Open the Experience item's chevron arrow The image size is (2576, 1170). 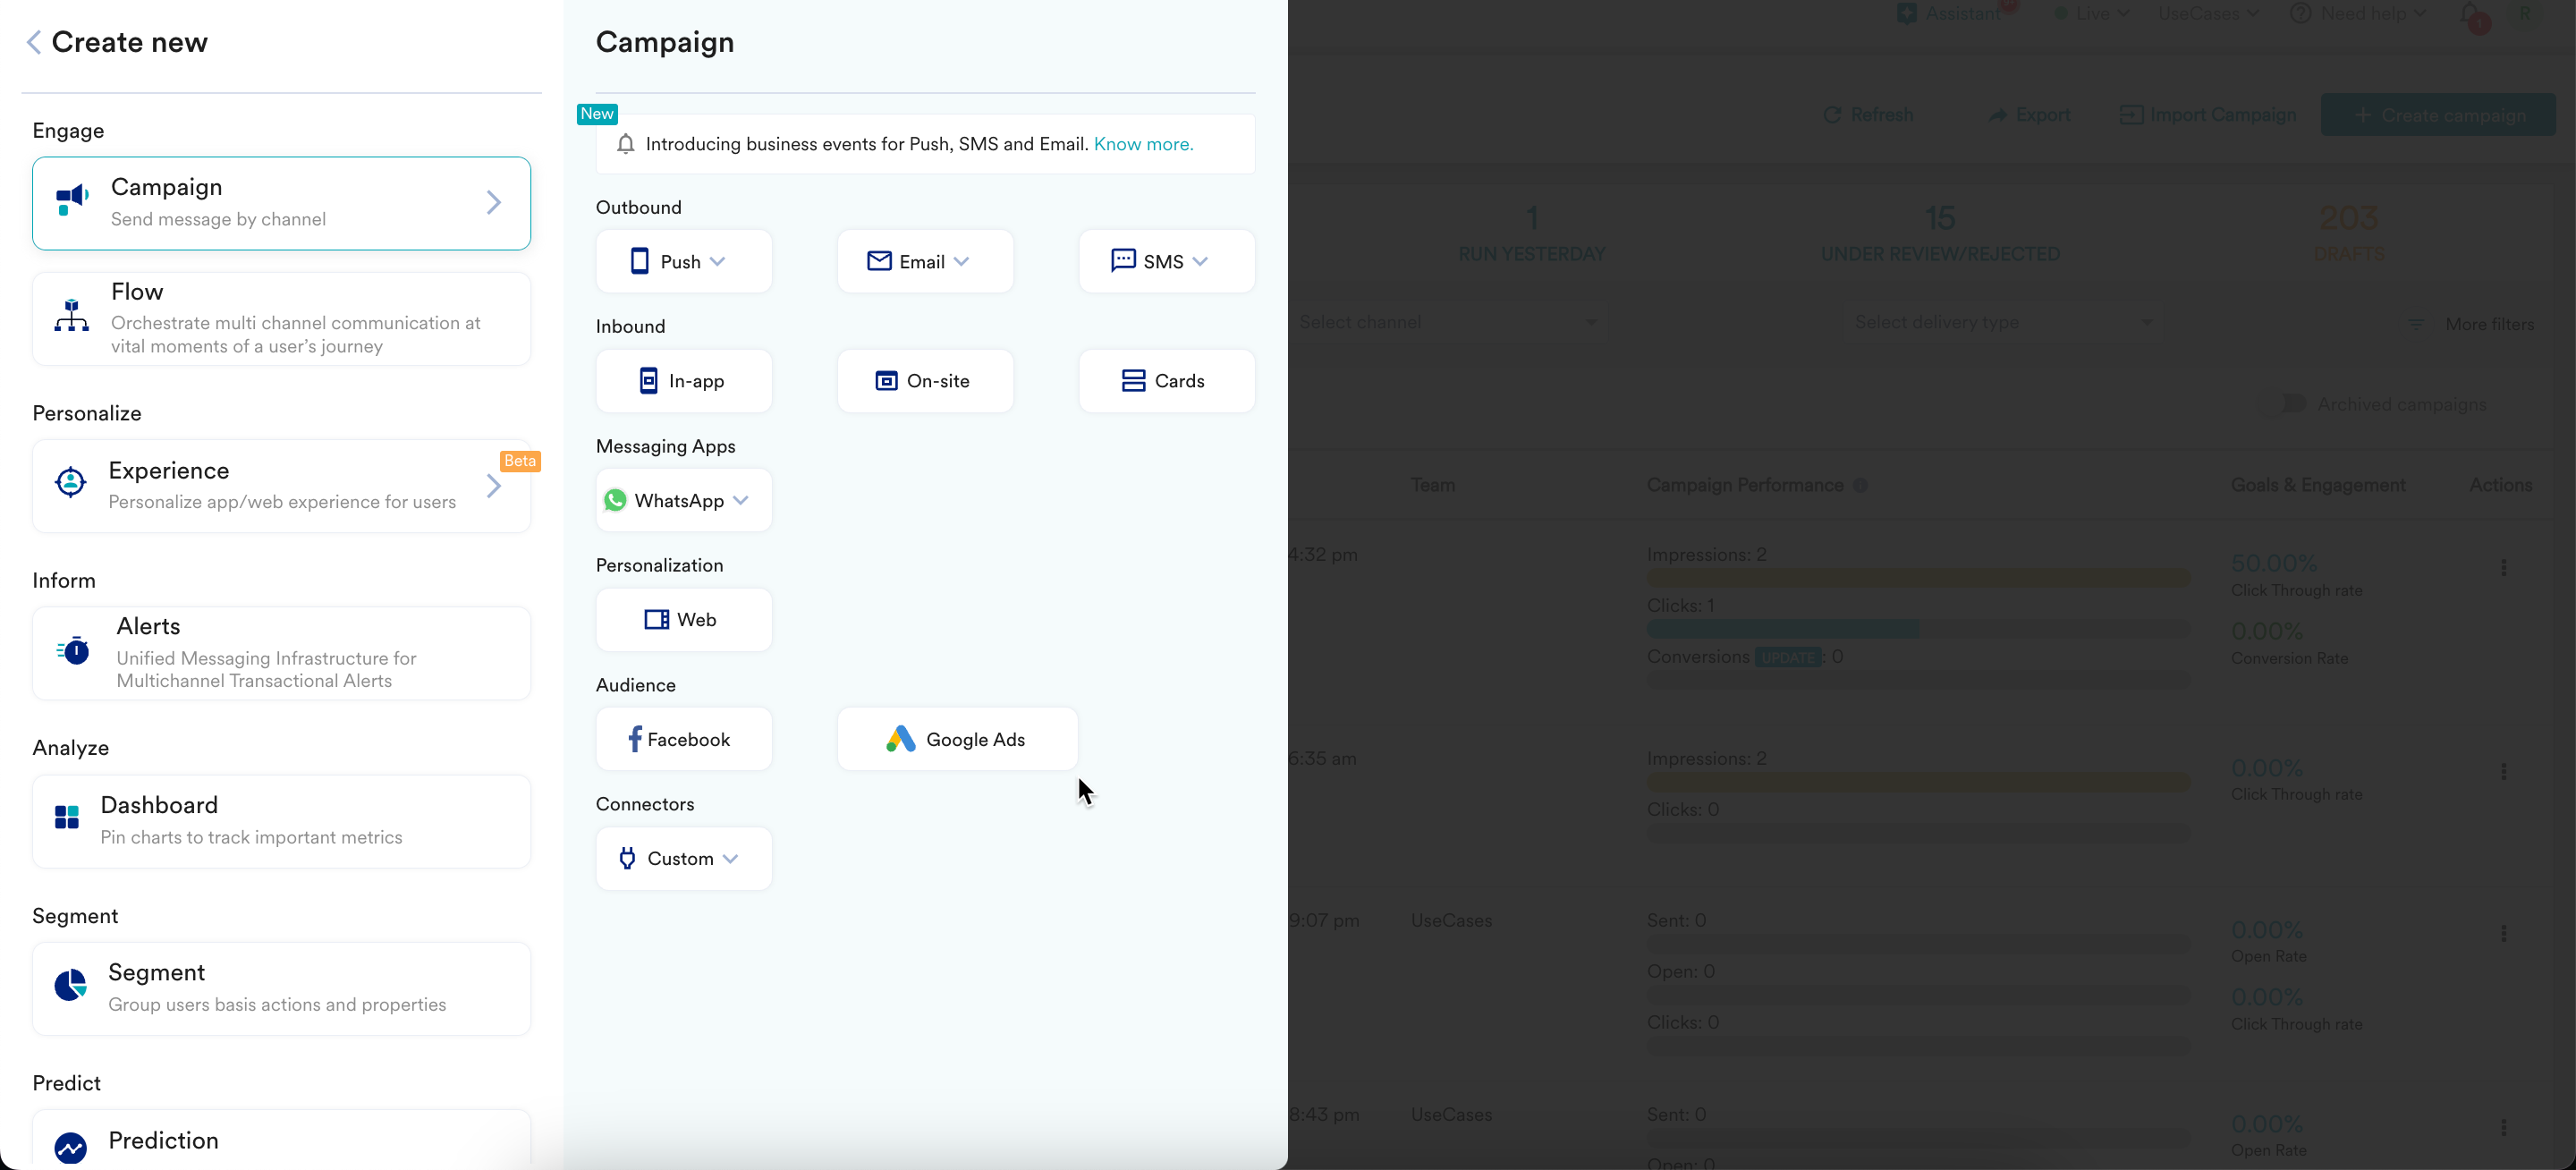pos(494,486)
